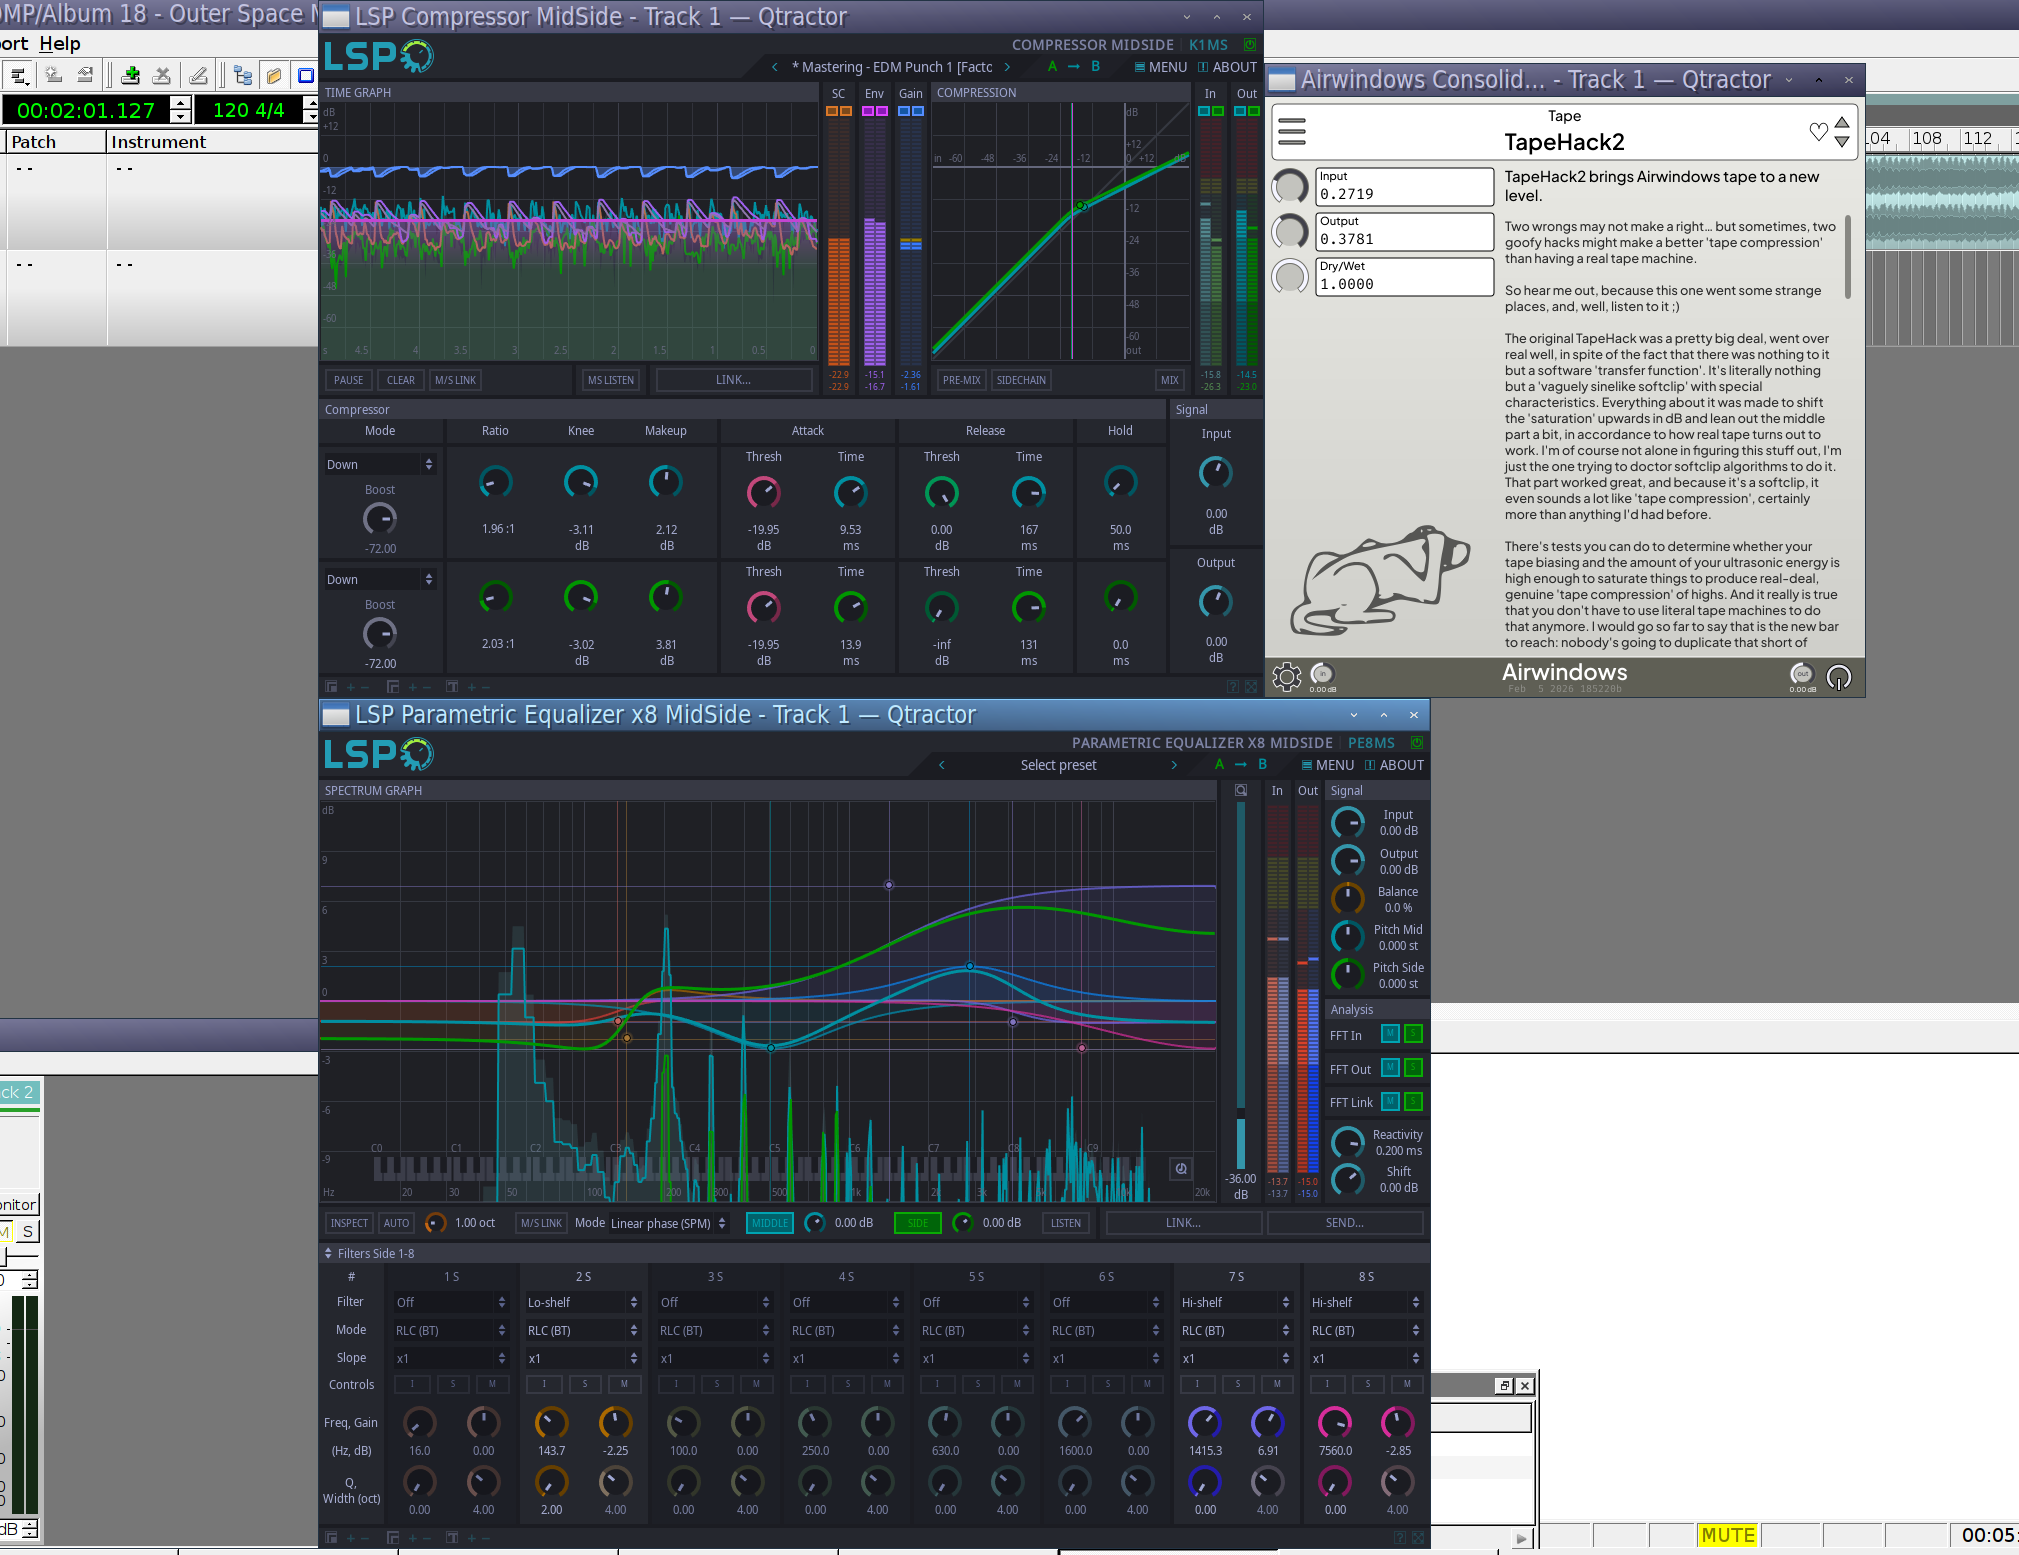Enable the FFT In mid channel toggle
The height and width of the screenshot is (1555, 2019).
click(1389, 1034)
